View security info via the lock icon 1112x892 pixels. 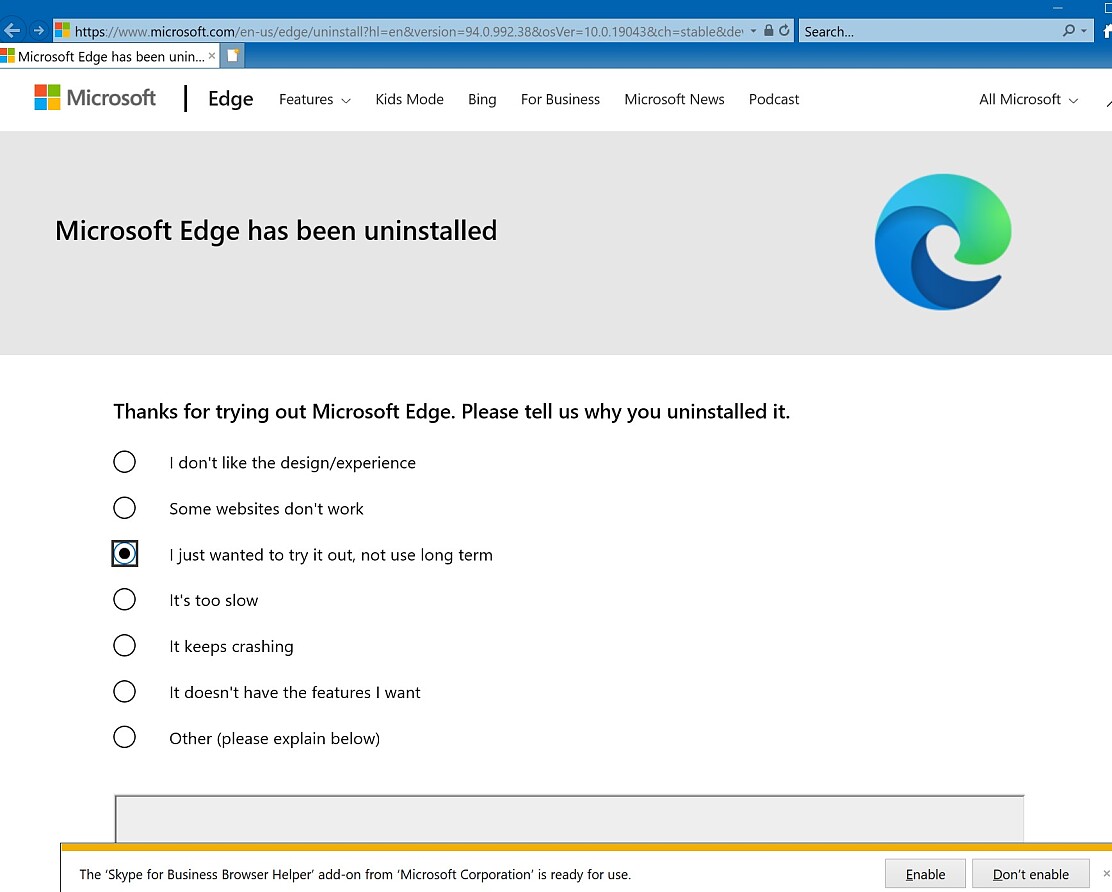[768, 30]
